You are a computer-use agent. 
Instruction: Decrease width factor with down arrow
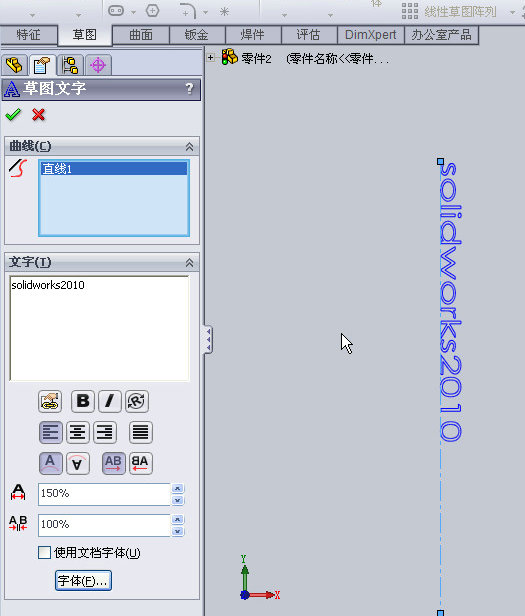tap(178, 500)
